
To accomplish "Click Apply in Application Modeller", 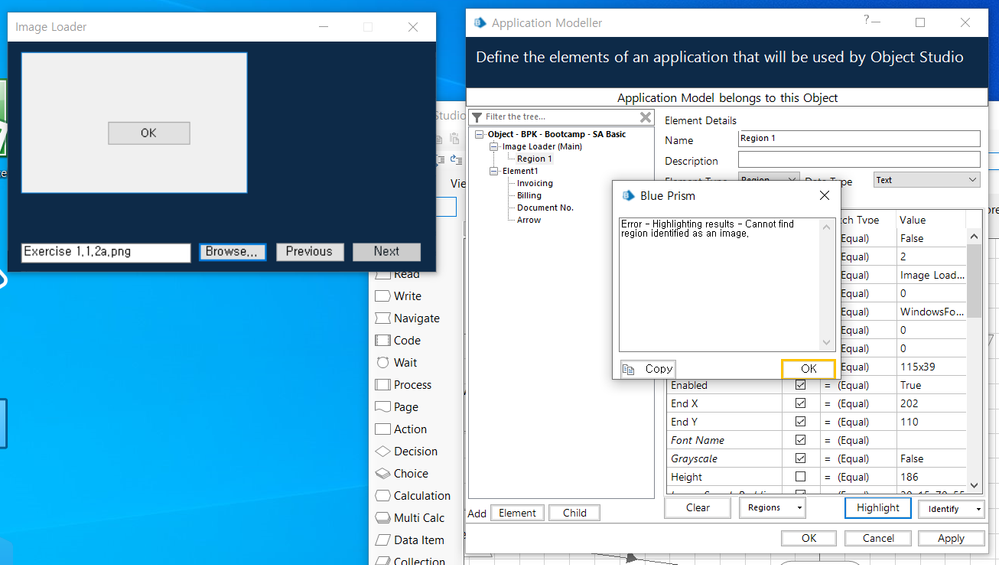I will tap(951, 538).
